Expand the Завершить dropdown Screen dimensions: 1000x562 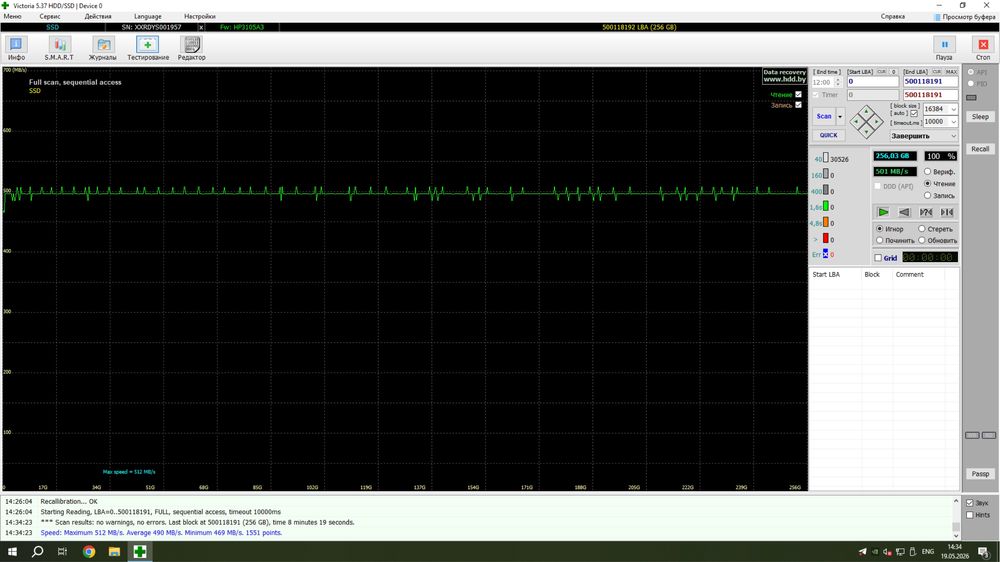point(923,136)
